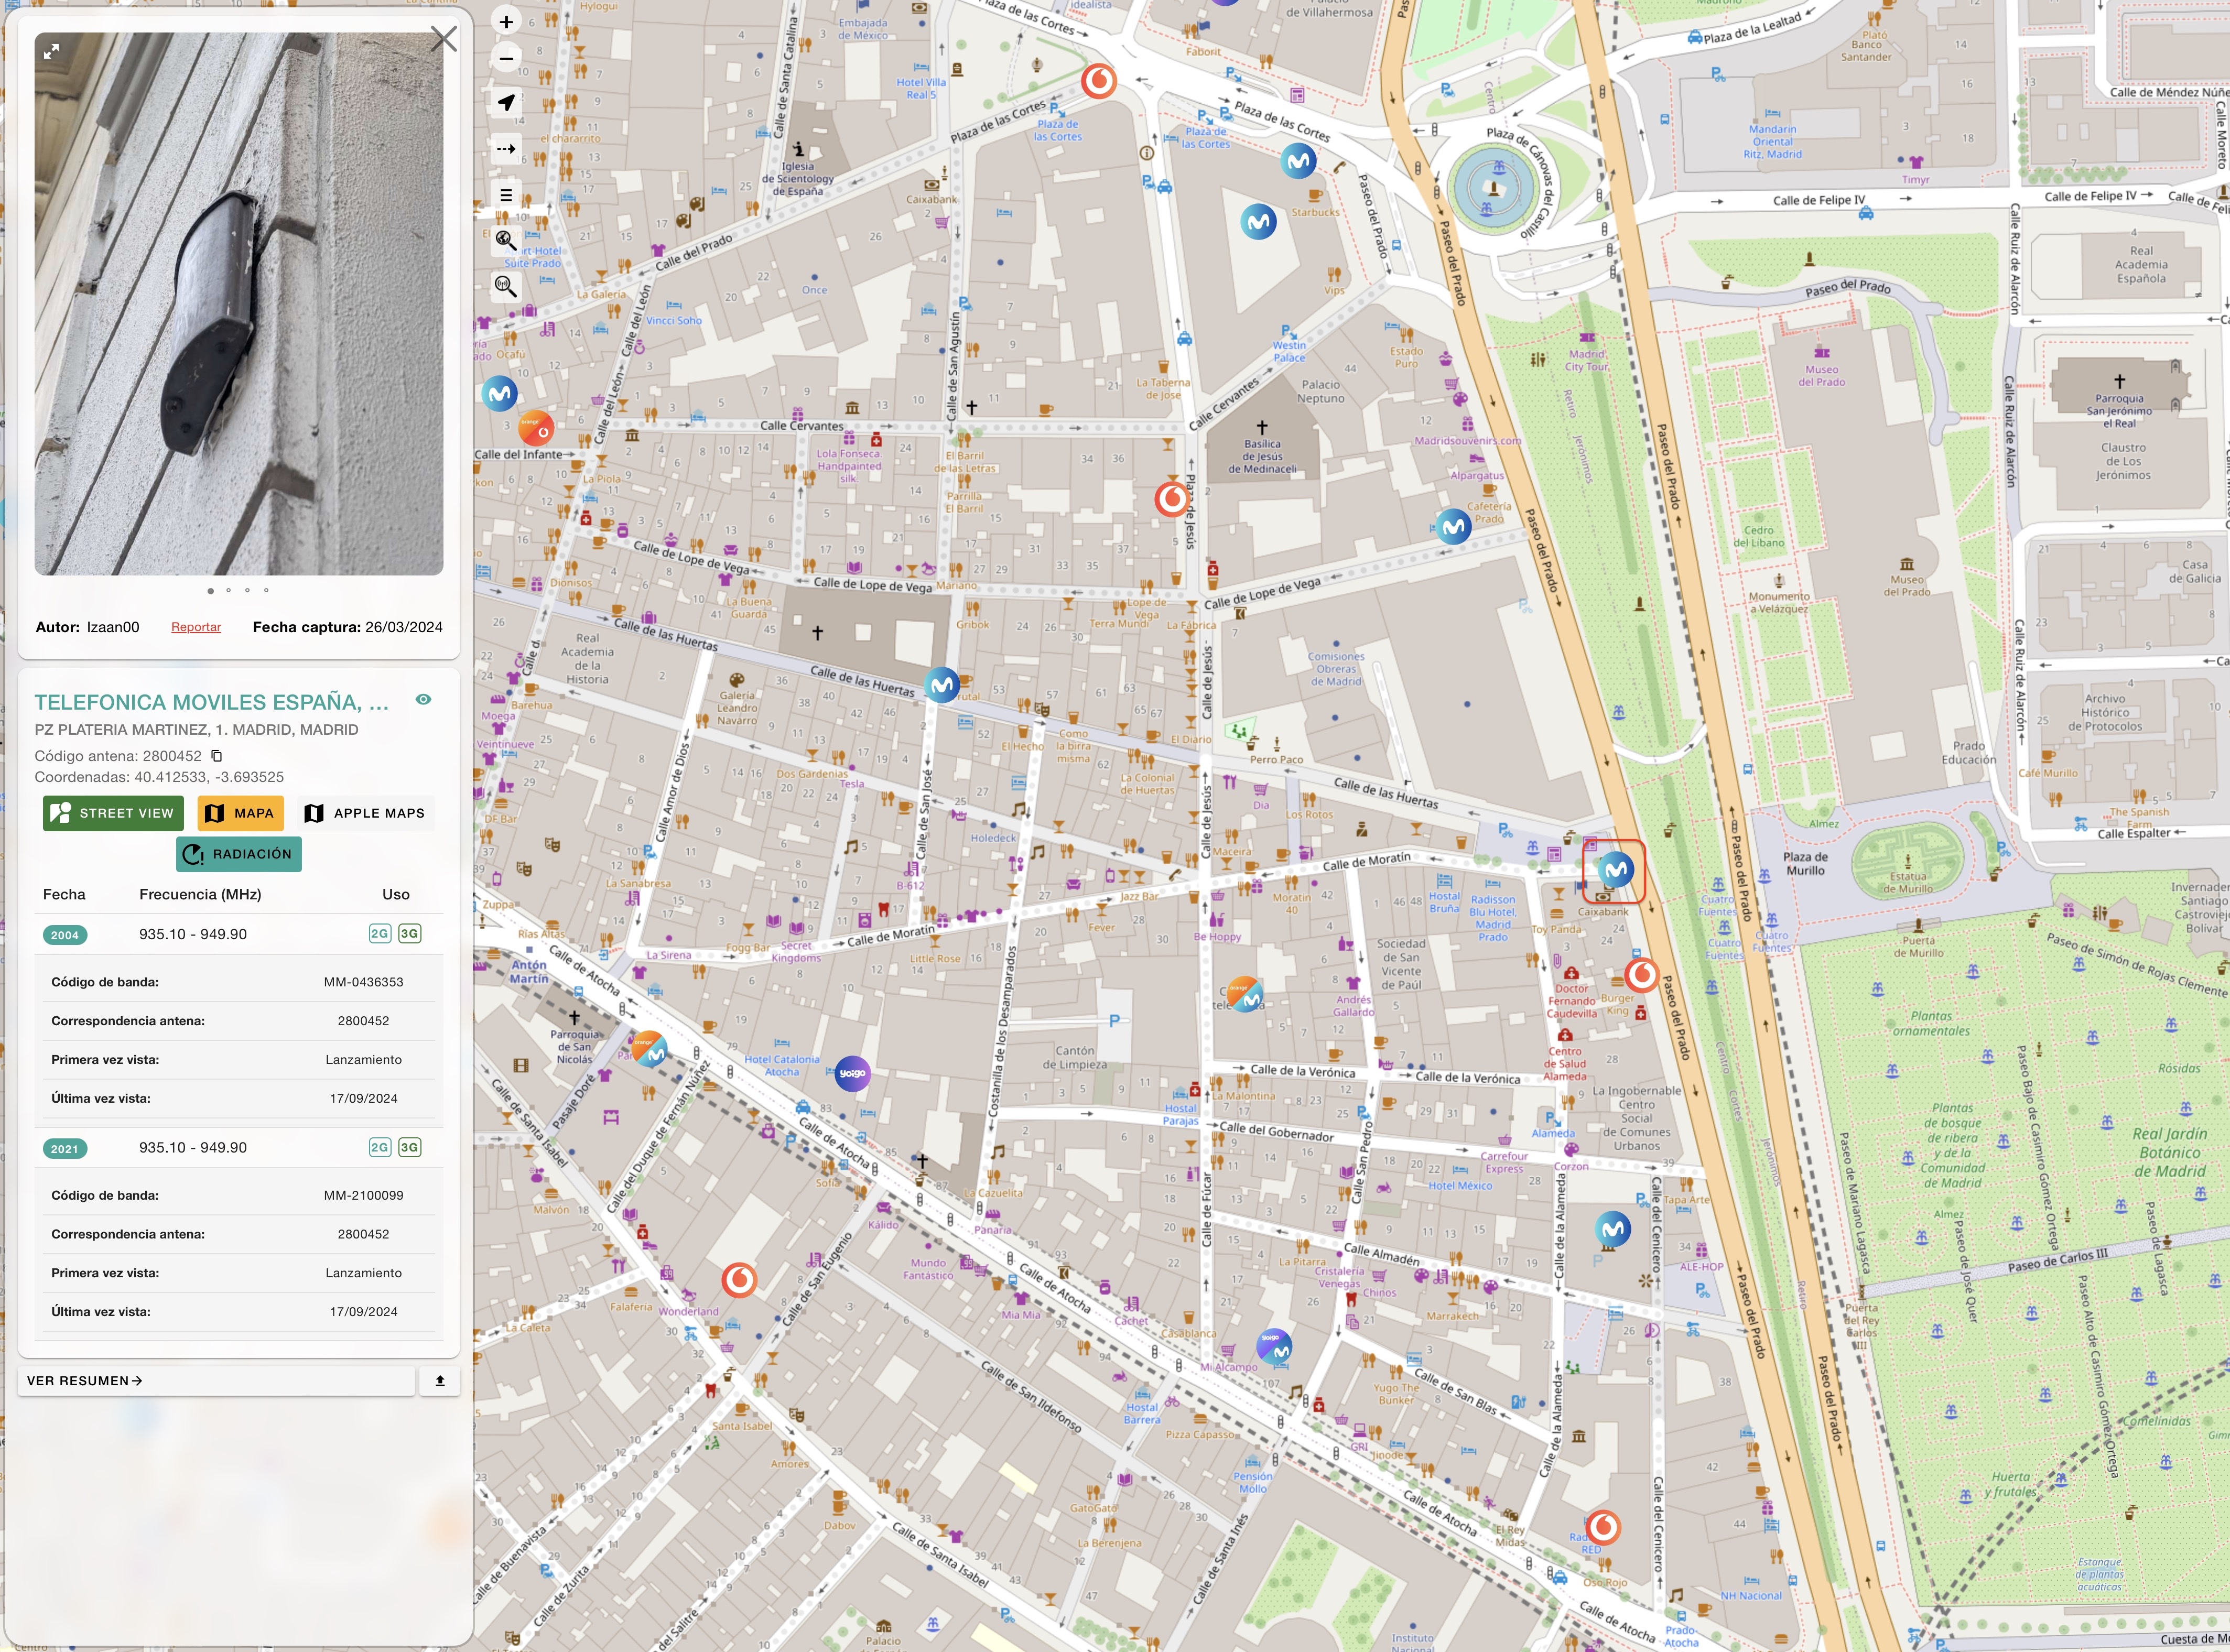
Task: Click the share upload icon beside Ver Resumen
Action: click(440, 1381)
